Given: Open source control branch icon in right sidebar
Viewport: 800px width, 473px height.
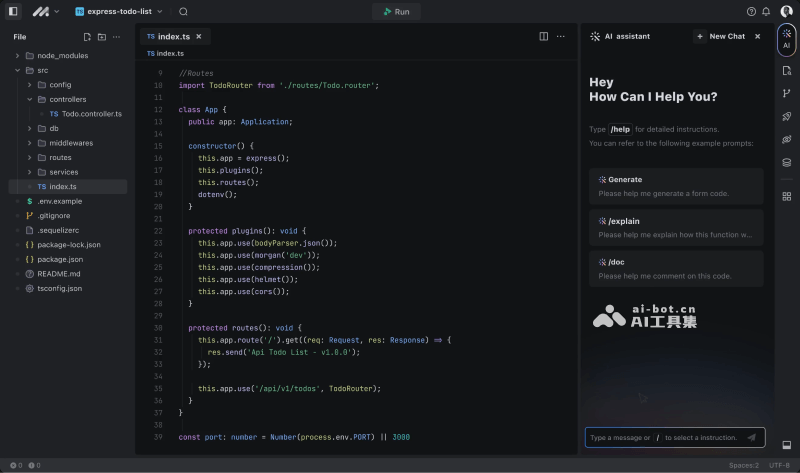Looking at the screenshot, I should [x=787, y=93].
